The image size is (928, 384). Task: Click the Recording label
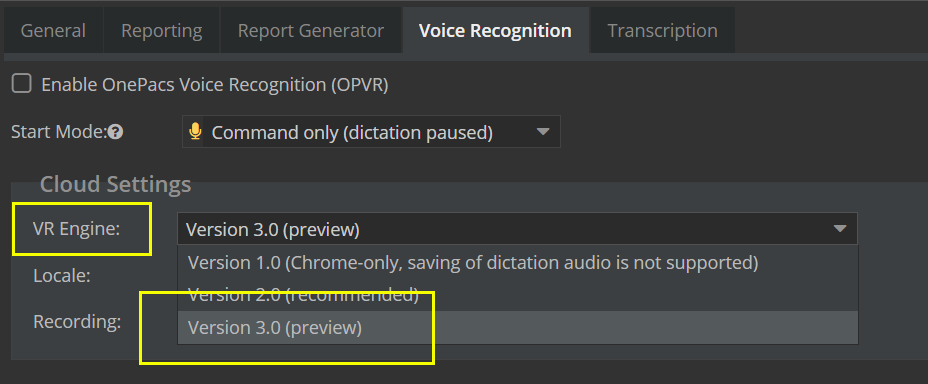coord(78,322)
